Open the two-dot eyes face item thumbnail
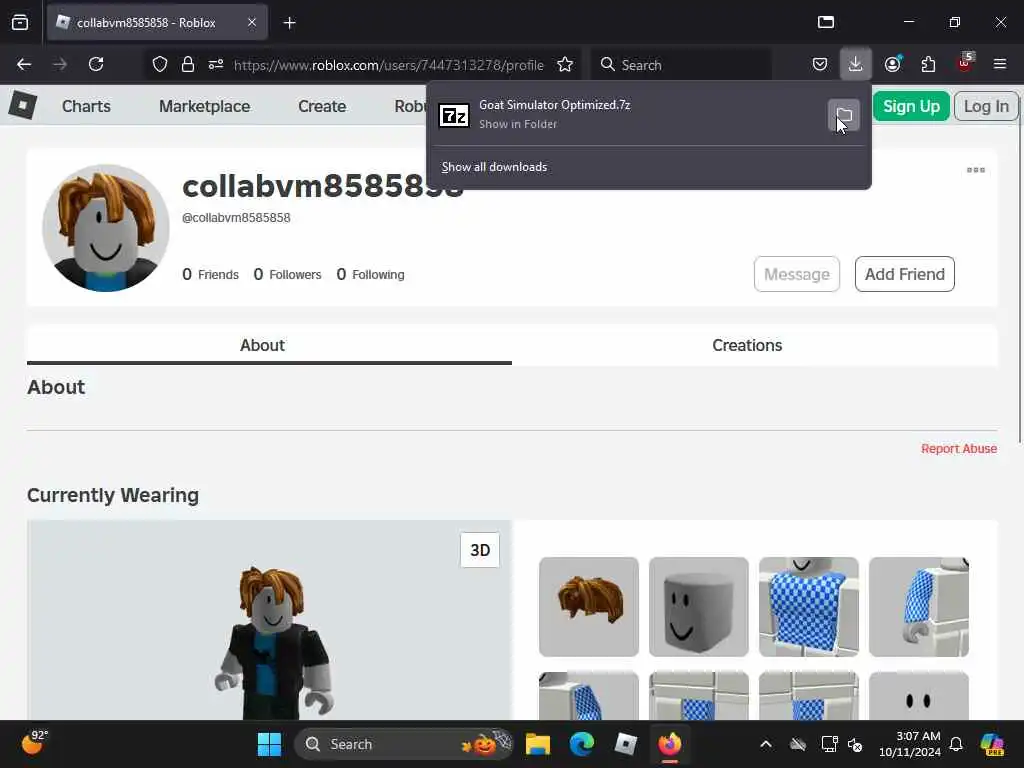 pos(919,696)
